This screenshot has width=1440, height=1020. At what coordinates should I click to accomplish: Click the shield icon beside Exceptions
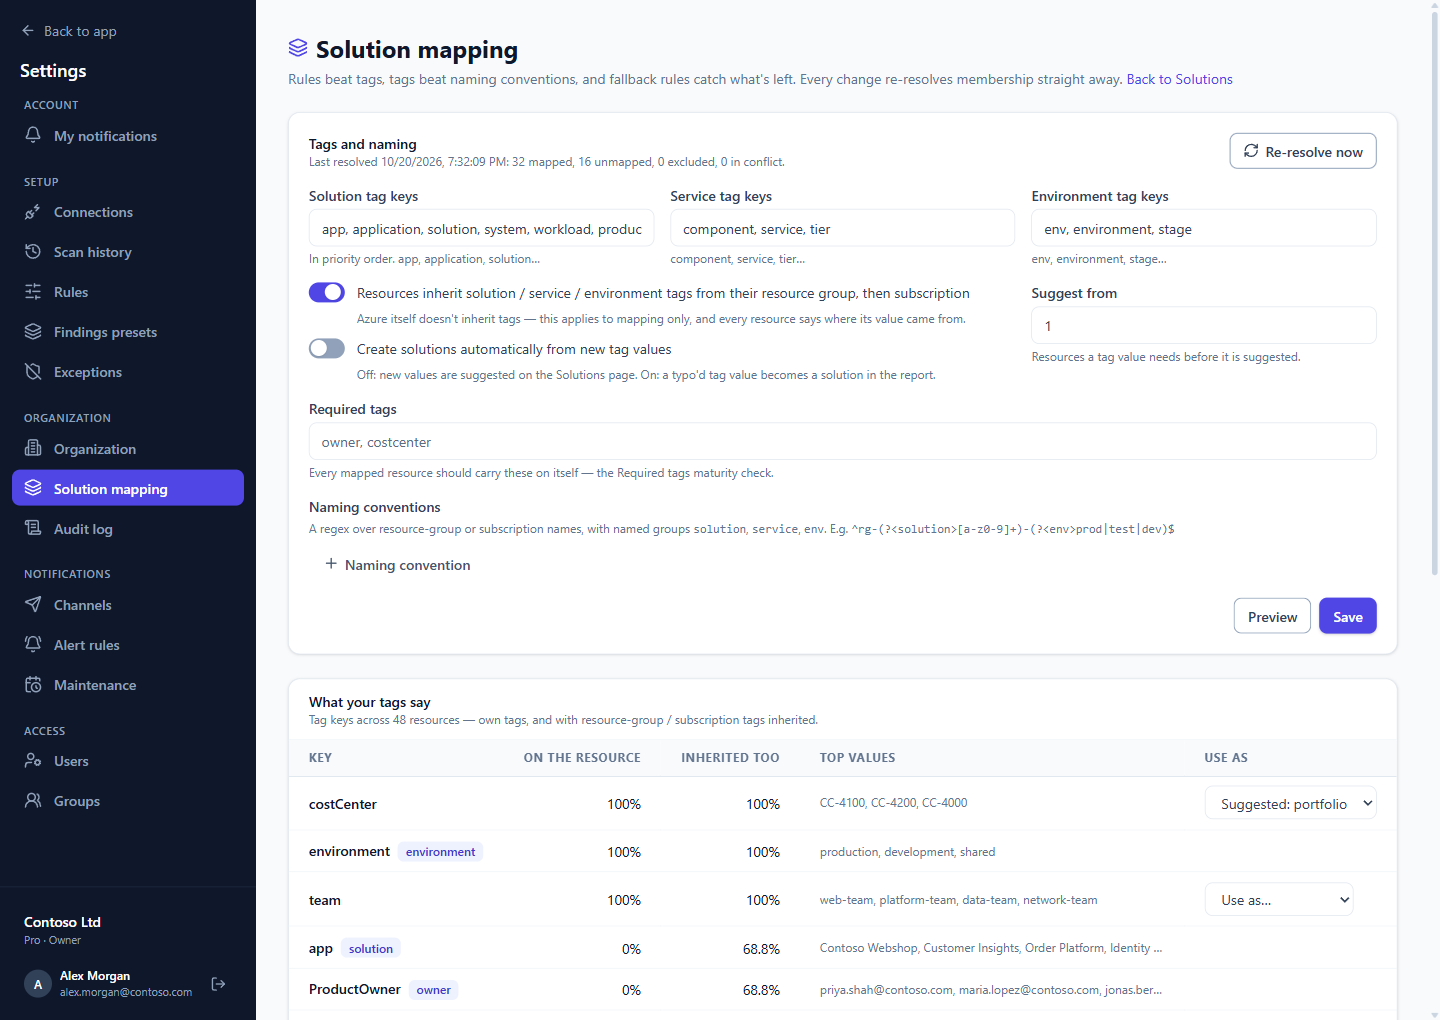[x=33, y=372]
